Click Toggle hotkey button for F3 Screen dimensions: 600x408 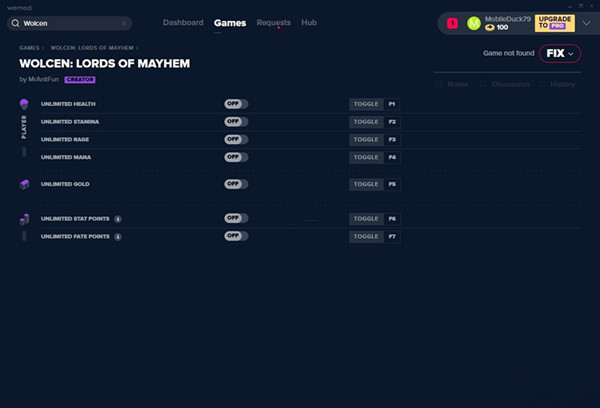tap(366, 139)
